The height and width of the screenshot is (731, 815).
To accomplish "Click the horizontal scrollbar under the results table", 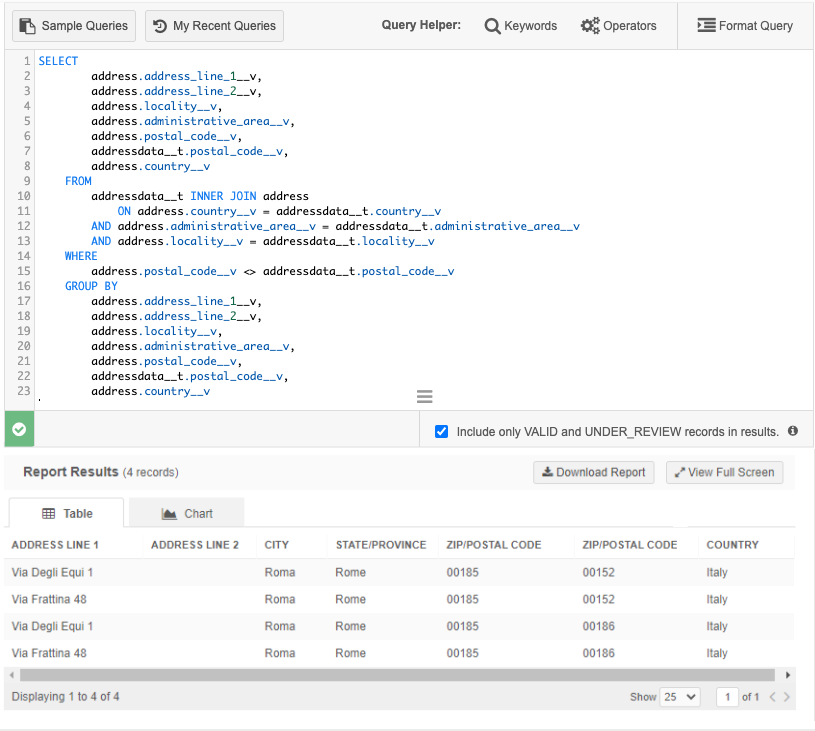I will pos(395,675).
